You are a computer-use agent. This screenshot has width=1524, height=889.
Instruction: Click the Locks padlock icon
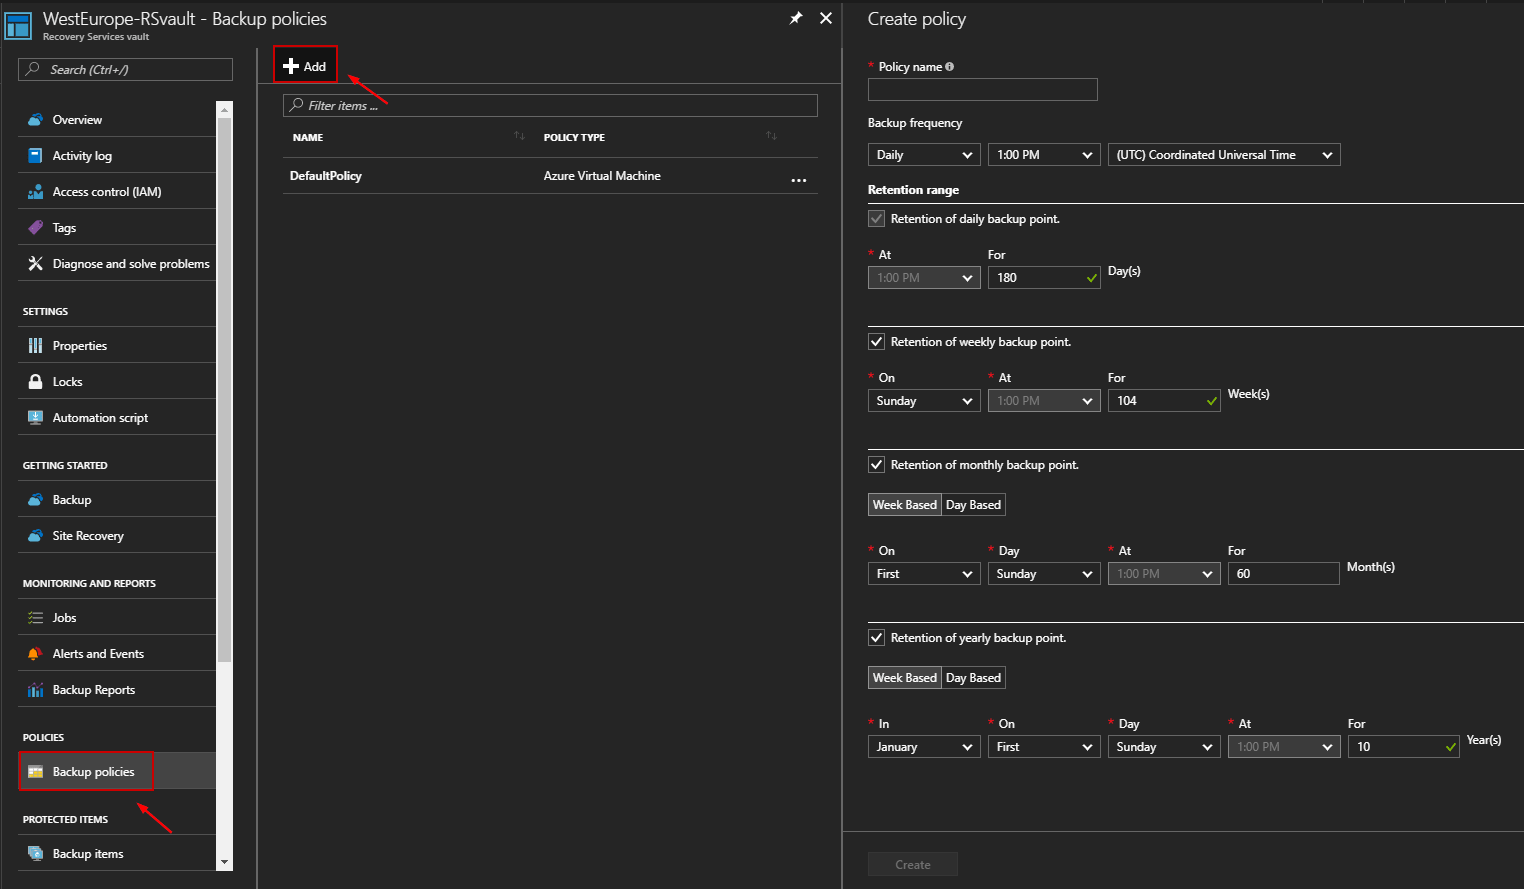click(35, 382)
